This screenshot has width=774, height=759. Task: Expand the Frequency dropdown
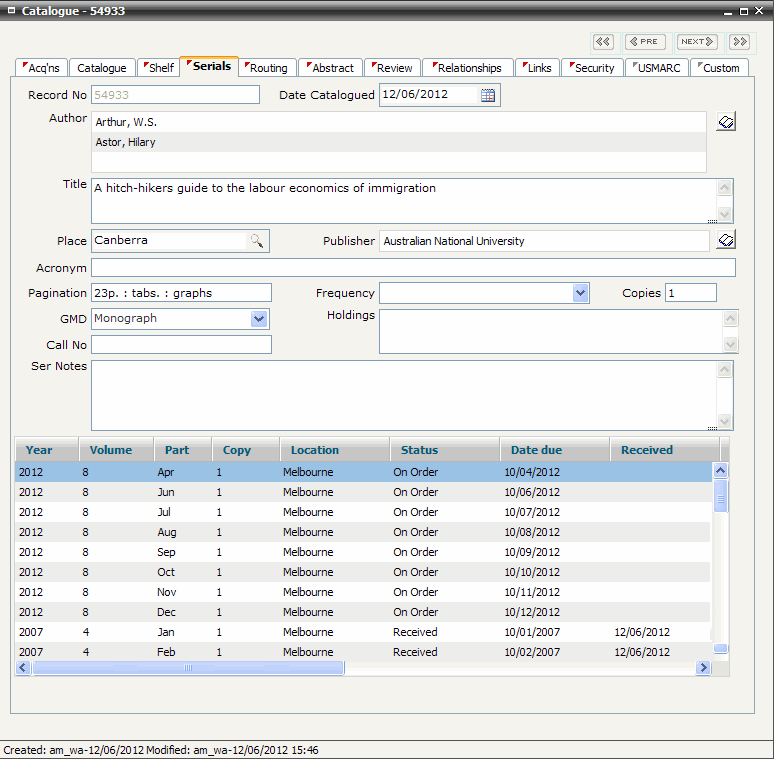[581, 293]
